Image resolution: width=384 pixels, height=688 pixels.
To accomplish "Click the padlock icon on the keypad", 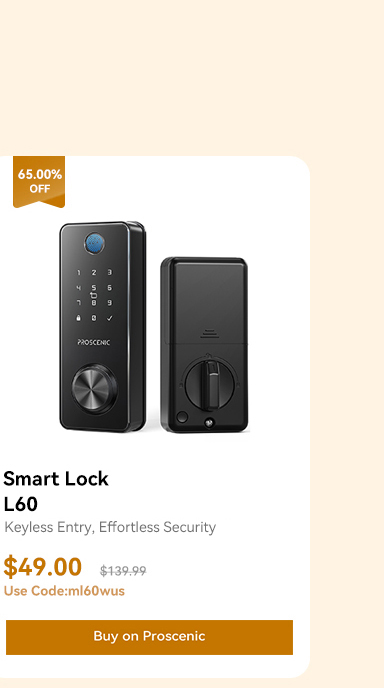I will (79, 318).
